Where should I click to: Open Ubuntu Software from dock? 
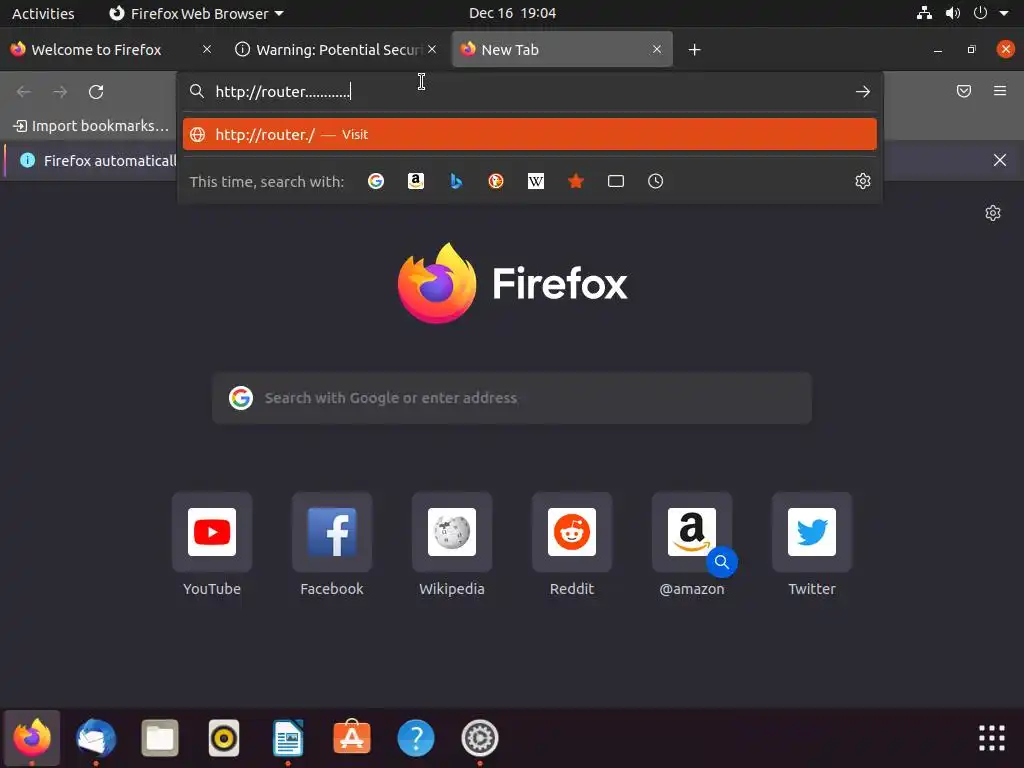click(352, 738)
